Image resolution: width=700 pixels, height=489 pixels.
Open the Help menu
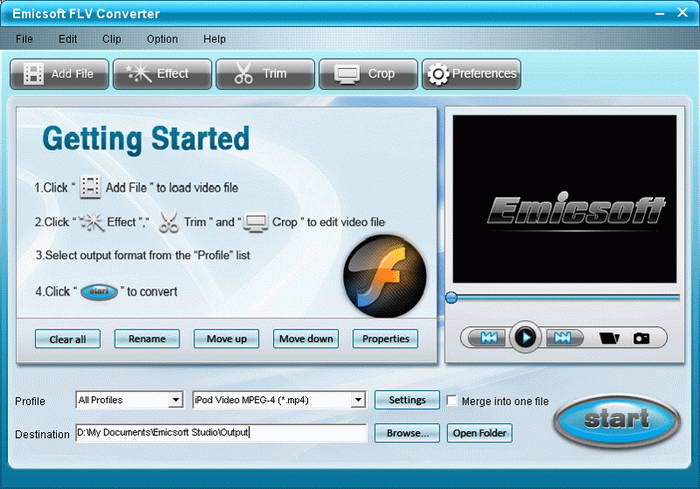click(214, 39)
